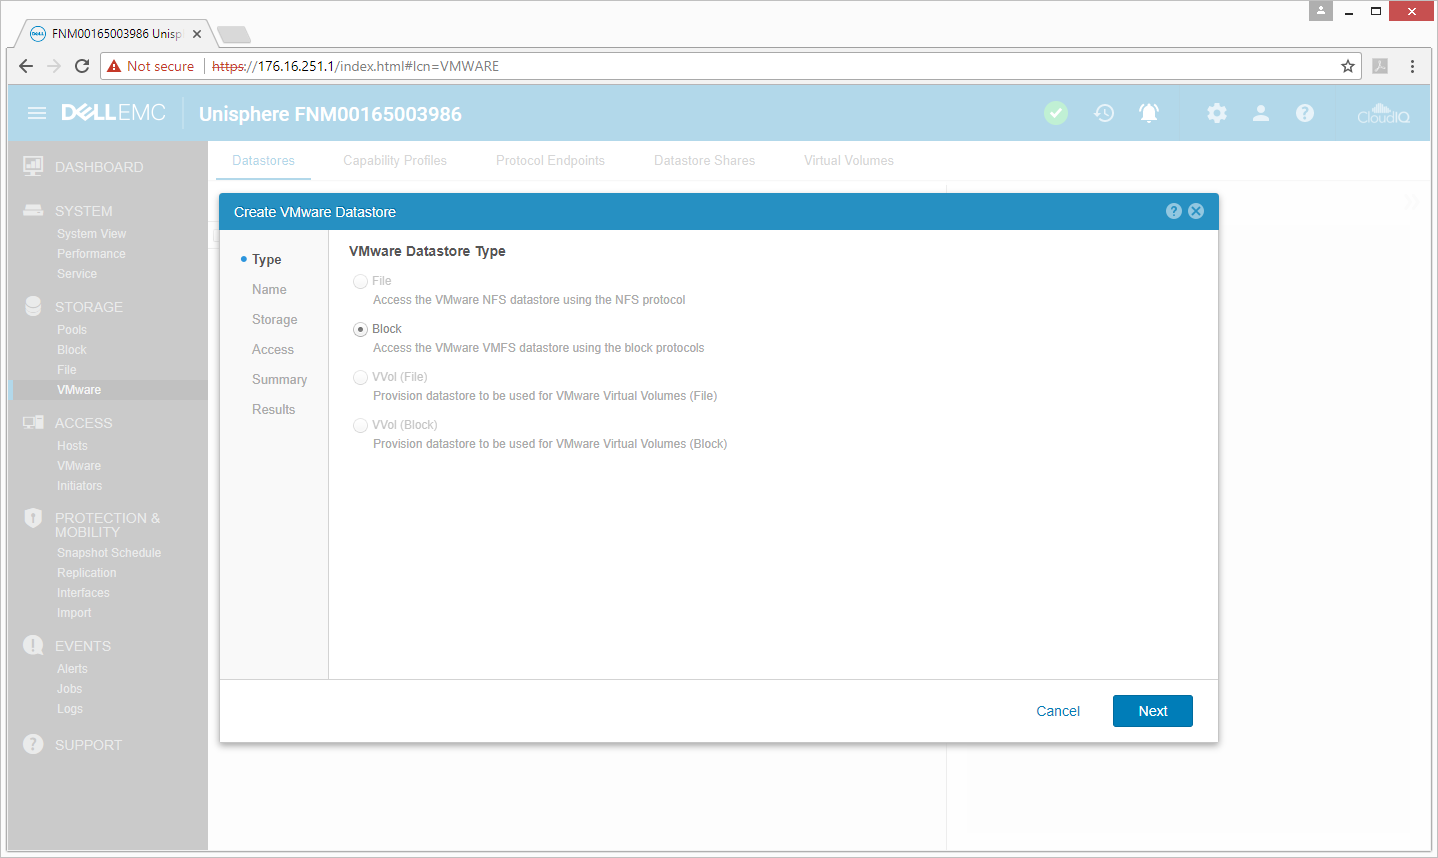The height and width of the screenshot is (858, 1438).
Task: Open CloudIQ from the header
Action: coord(1383,113)
